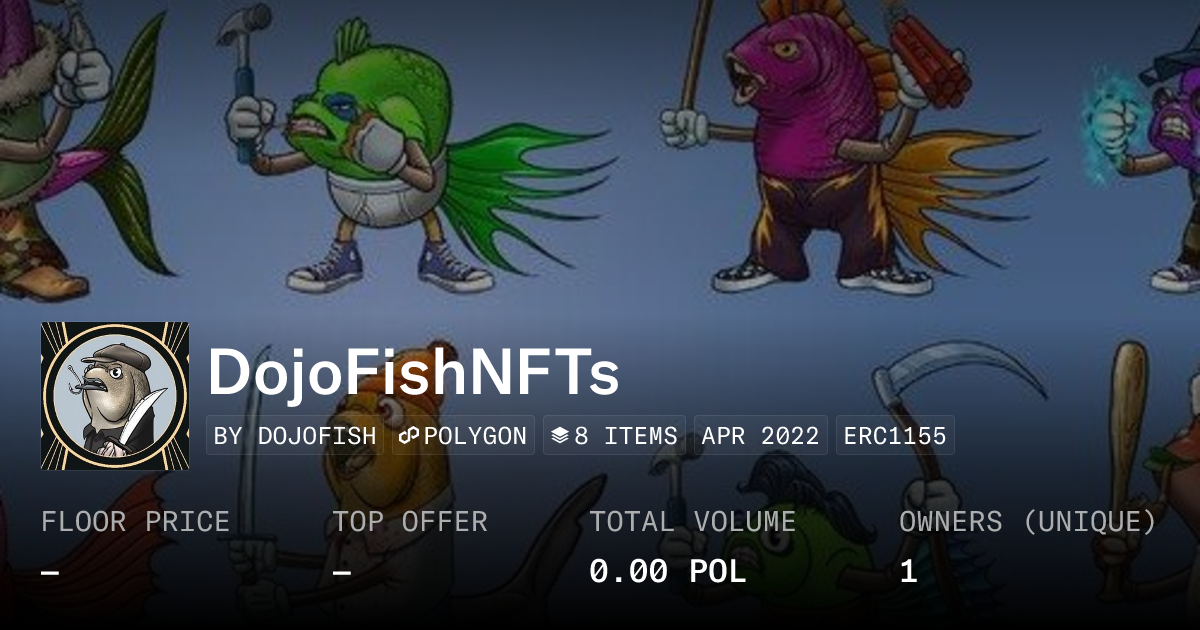Screen dimensions: 1200x630
Task: Click the 0.00 POL volume value
Action: 667,571
